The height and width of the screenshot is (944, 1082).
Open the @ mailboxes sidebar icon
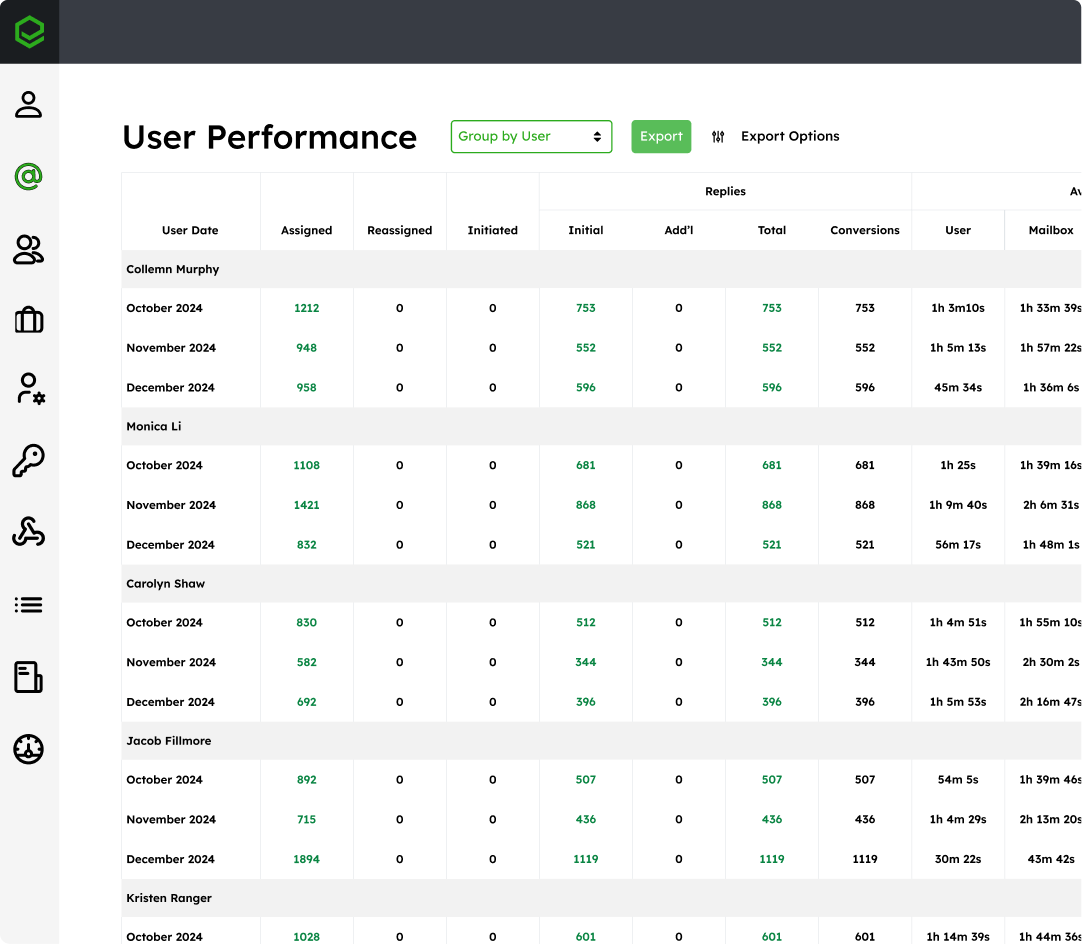[28, 177]
